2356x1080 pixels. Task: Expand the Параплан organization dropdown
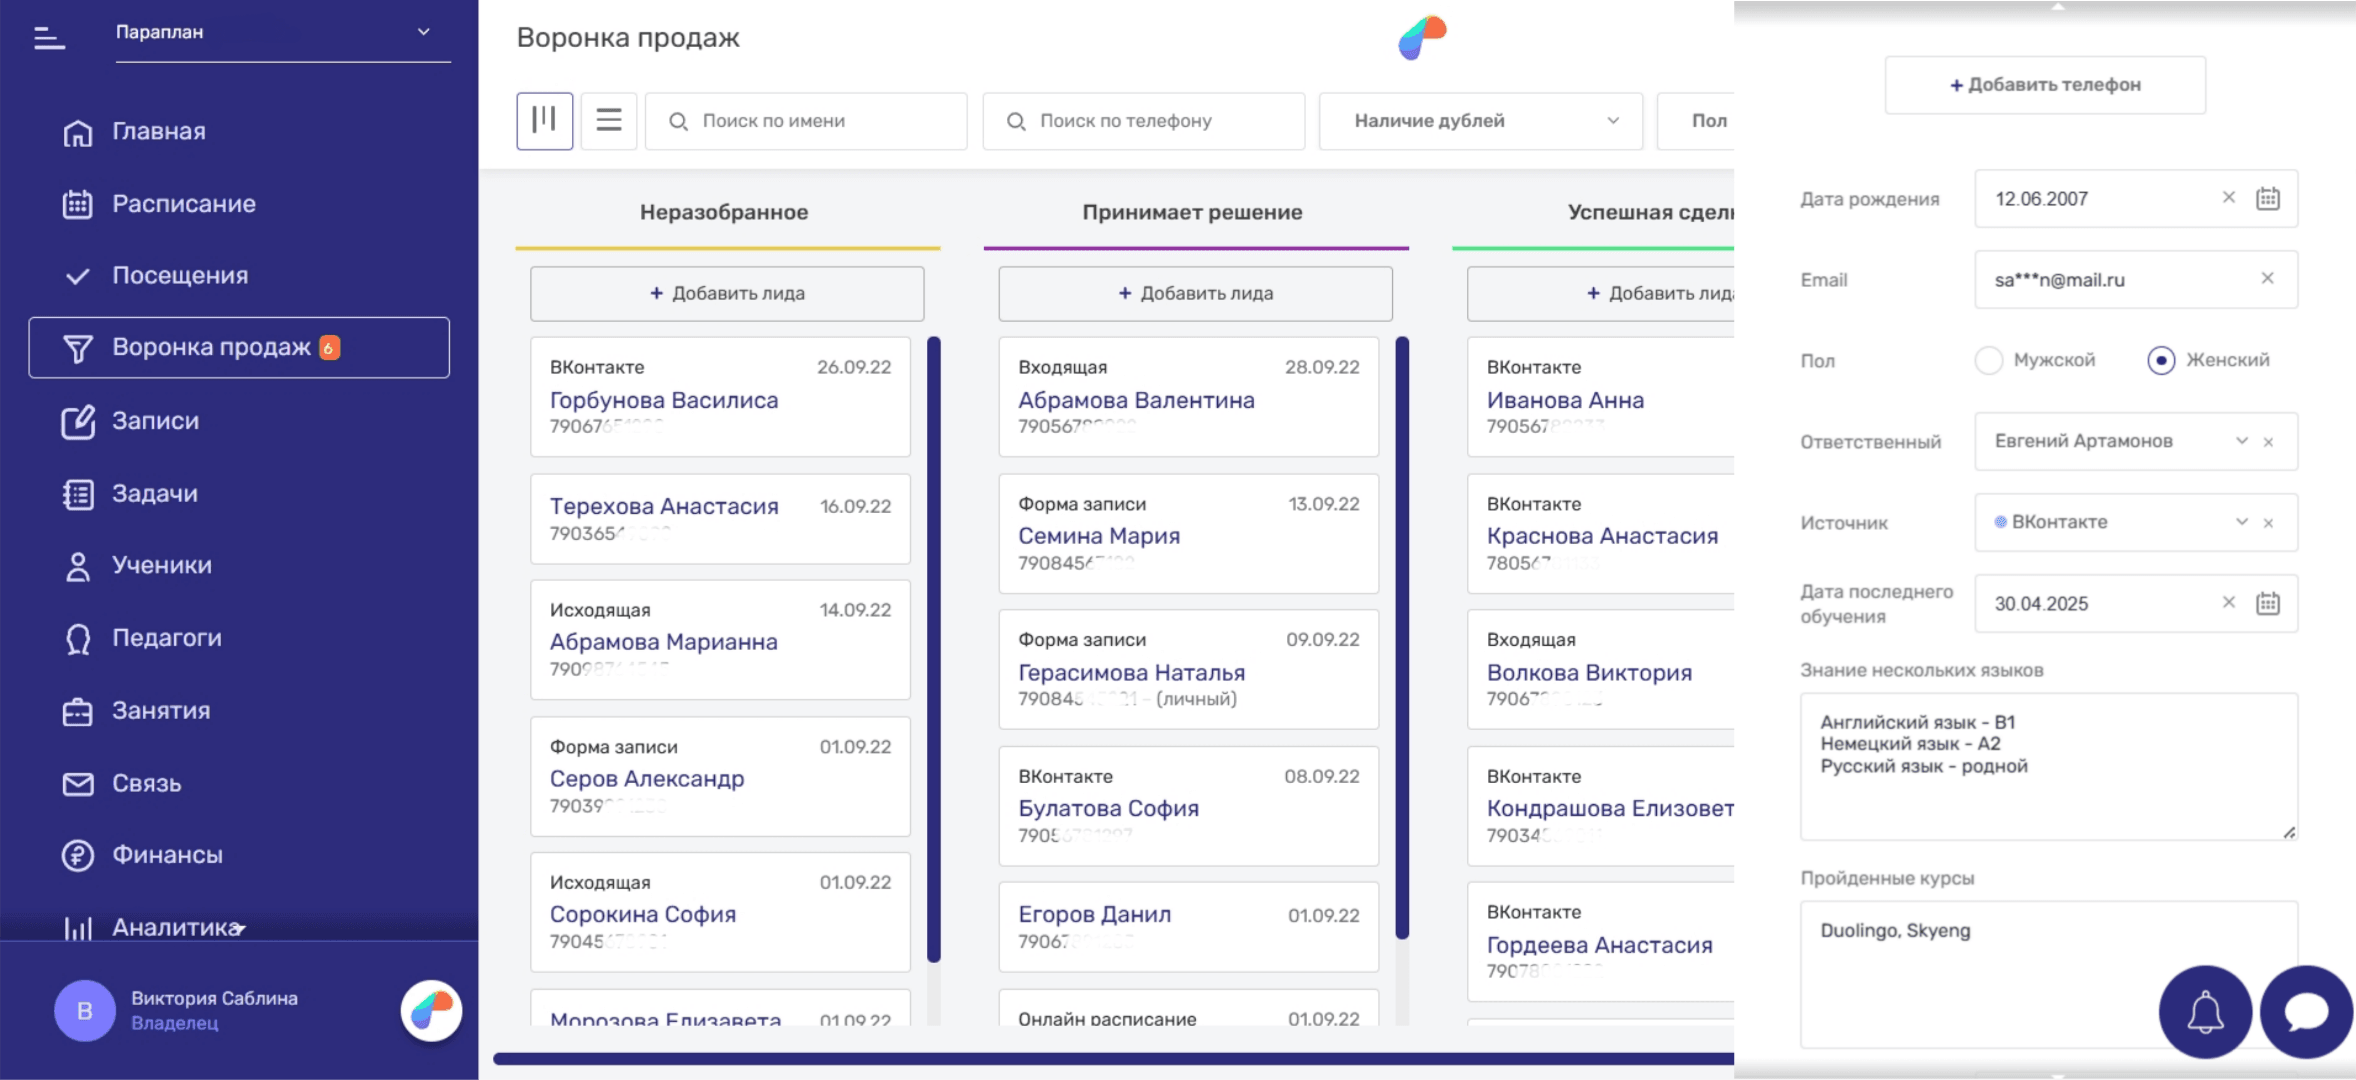[x=423, y=32]
